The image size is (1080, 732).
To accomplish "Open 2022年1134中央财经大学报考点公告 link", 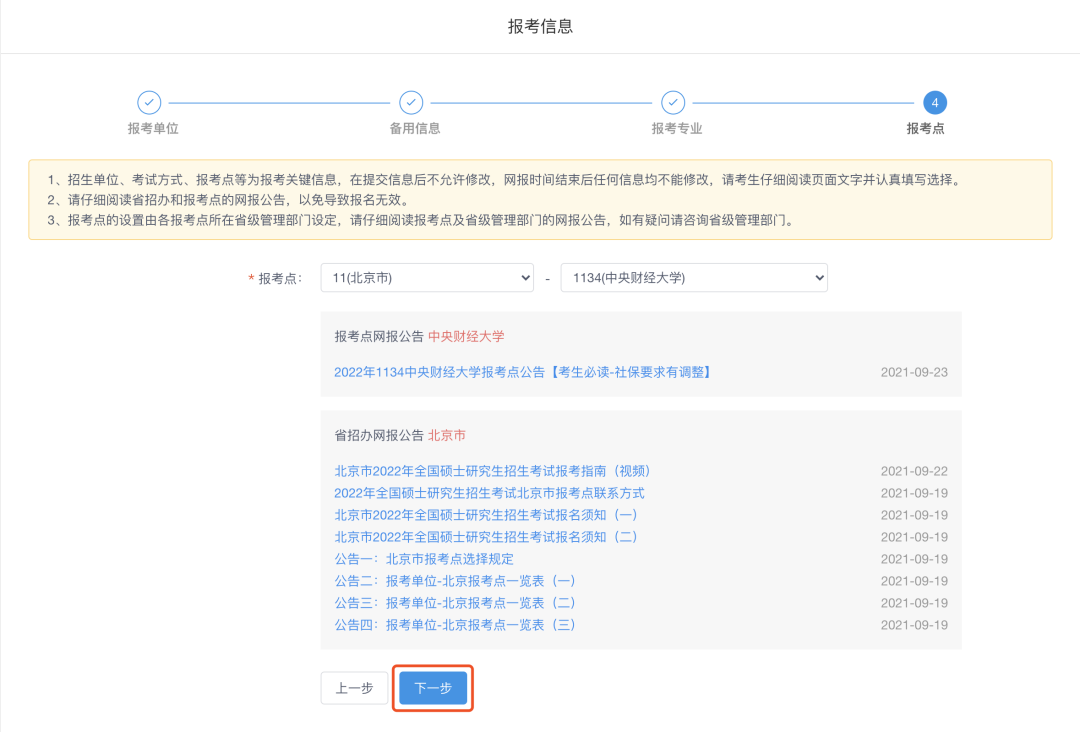I will click(x=523, y=373).
